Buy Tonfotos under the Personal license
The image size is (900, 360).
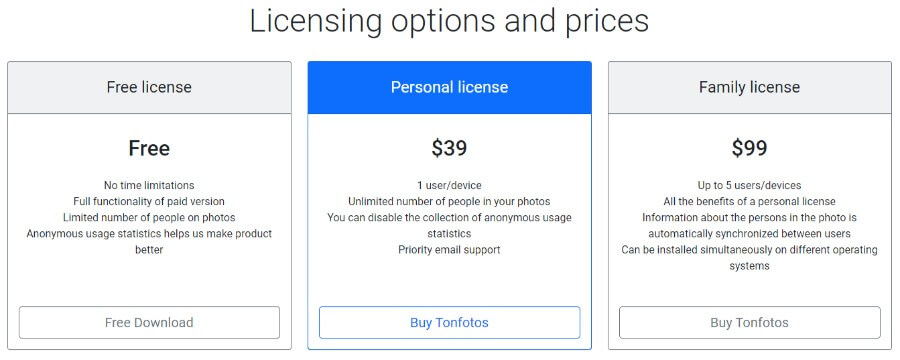click(x=449, y=322)
